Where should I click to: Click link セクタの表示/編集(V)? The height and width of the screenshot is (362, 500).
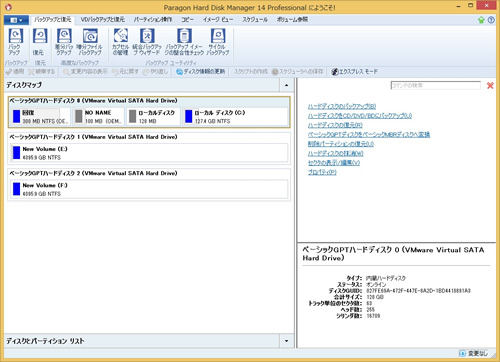[x=334, y=163]
